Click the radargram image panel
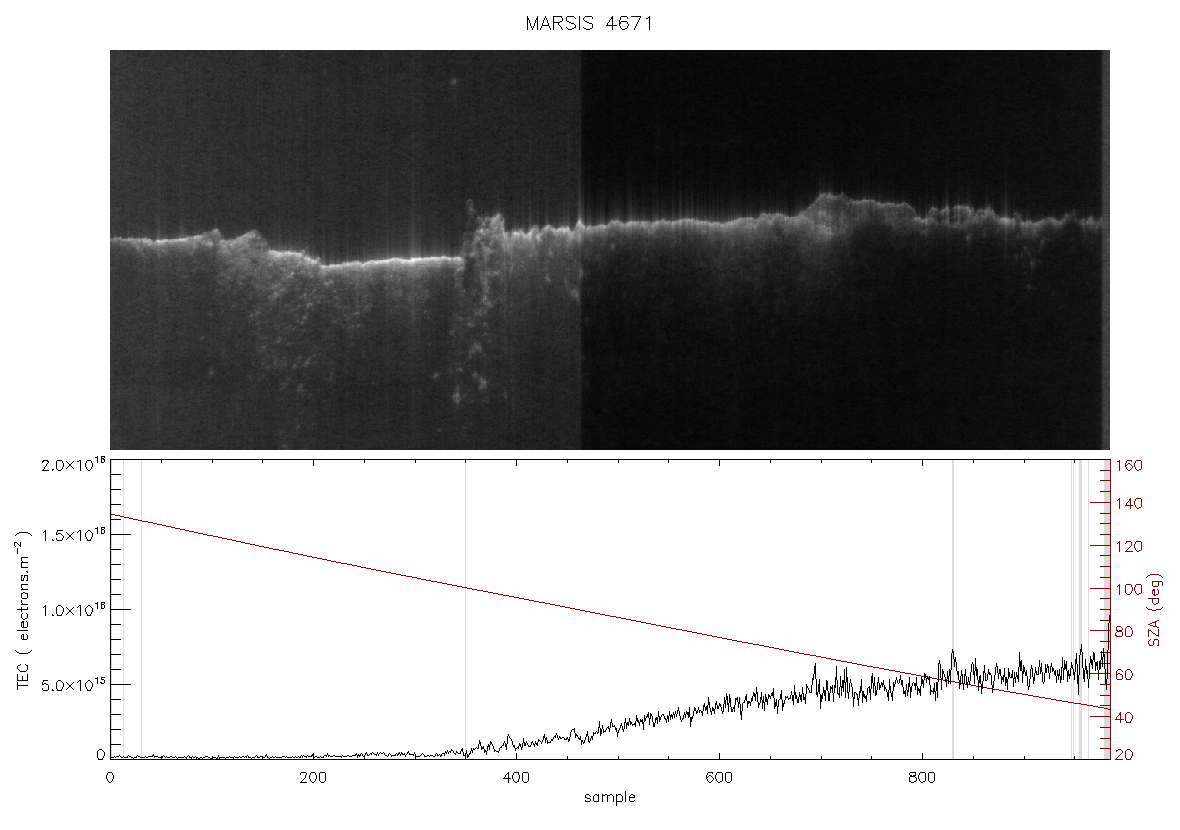This screenshot has height=830, width=1180. click(x=610, y=250)
